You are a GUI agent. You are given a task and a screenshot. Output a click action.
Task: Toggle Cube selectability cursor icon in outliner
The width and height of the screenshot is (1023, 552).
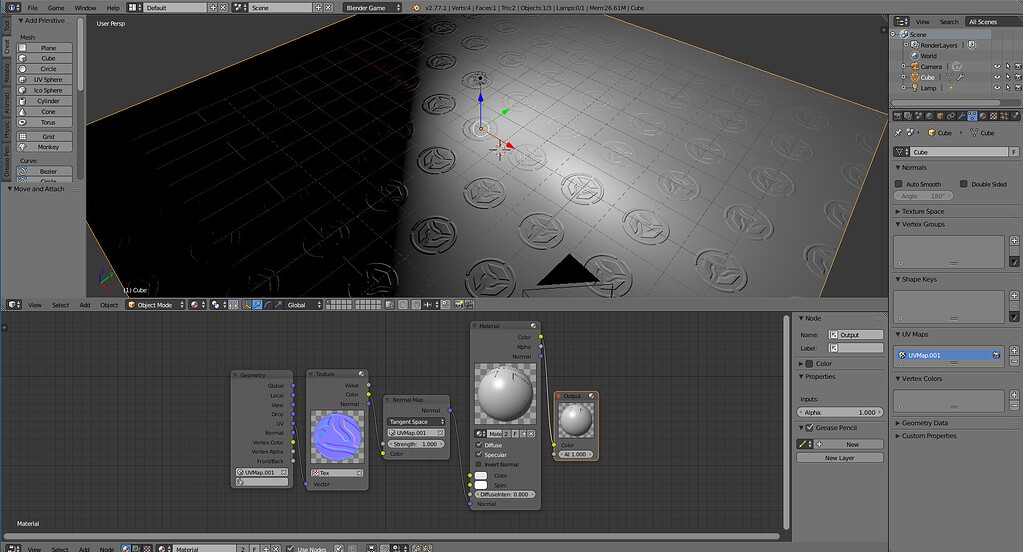tap(1008, 77)
